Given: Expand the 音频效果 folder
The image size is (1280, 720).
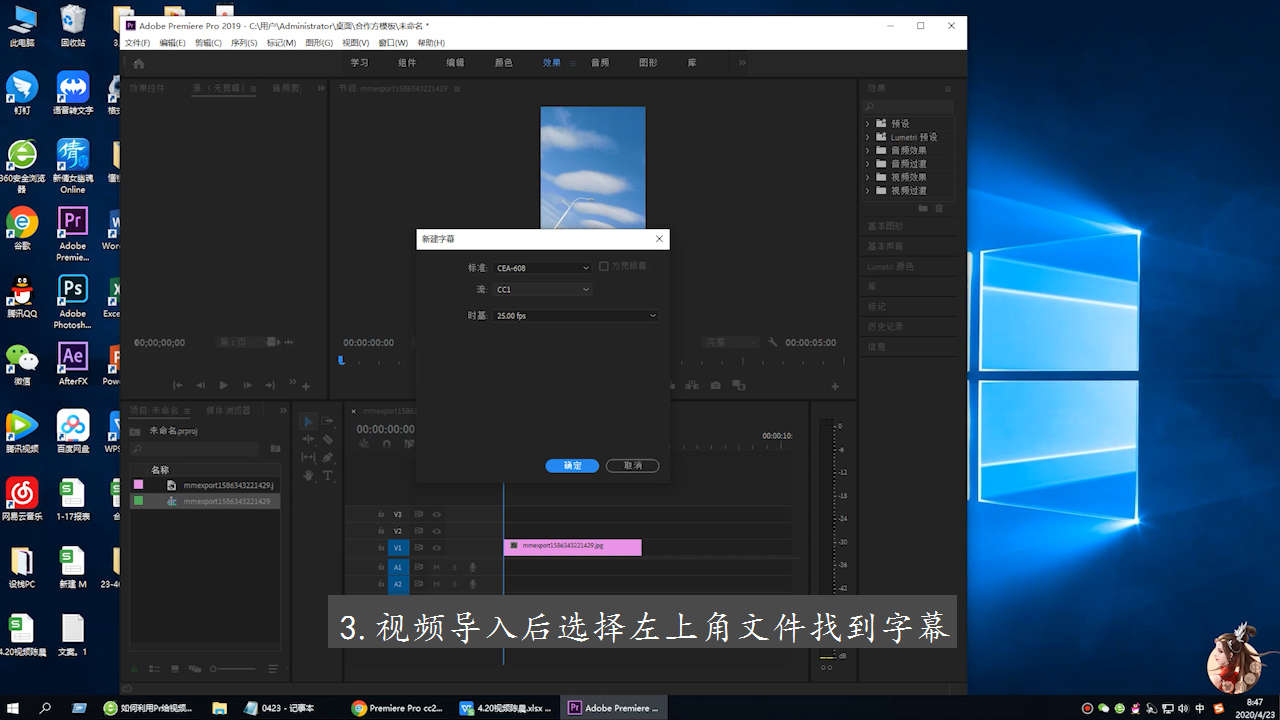Looking at the screenshot, I should (868, 150).
